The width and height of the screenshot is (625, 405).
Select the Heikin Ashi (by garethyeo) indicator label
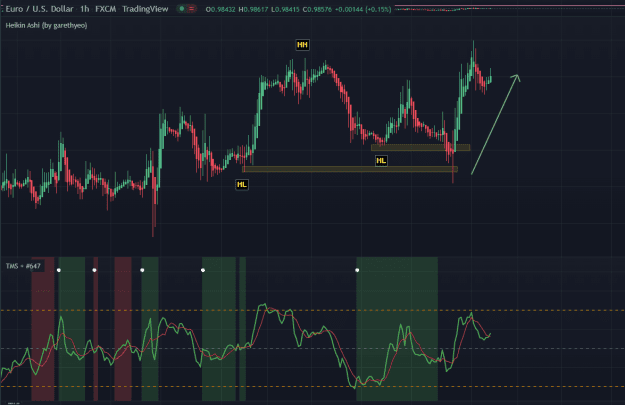[x=46, y=25]
